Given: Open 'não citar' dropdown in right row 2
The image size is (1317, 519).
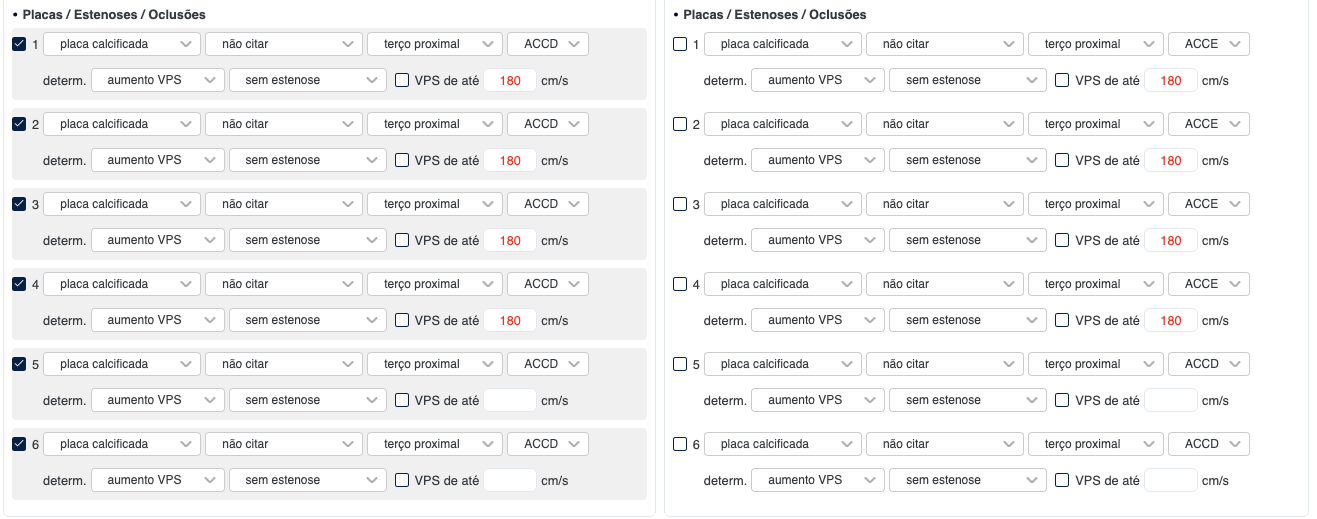Looking at the screenshot, I should coord(944,124).
